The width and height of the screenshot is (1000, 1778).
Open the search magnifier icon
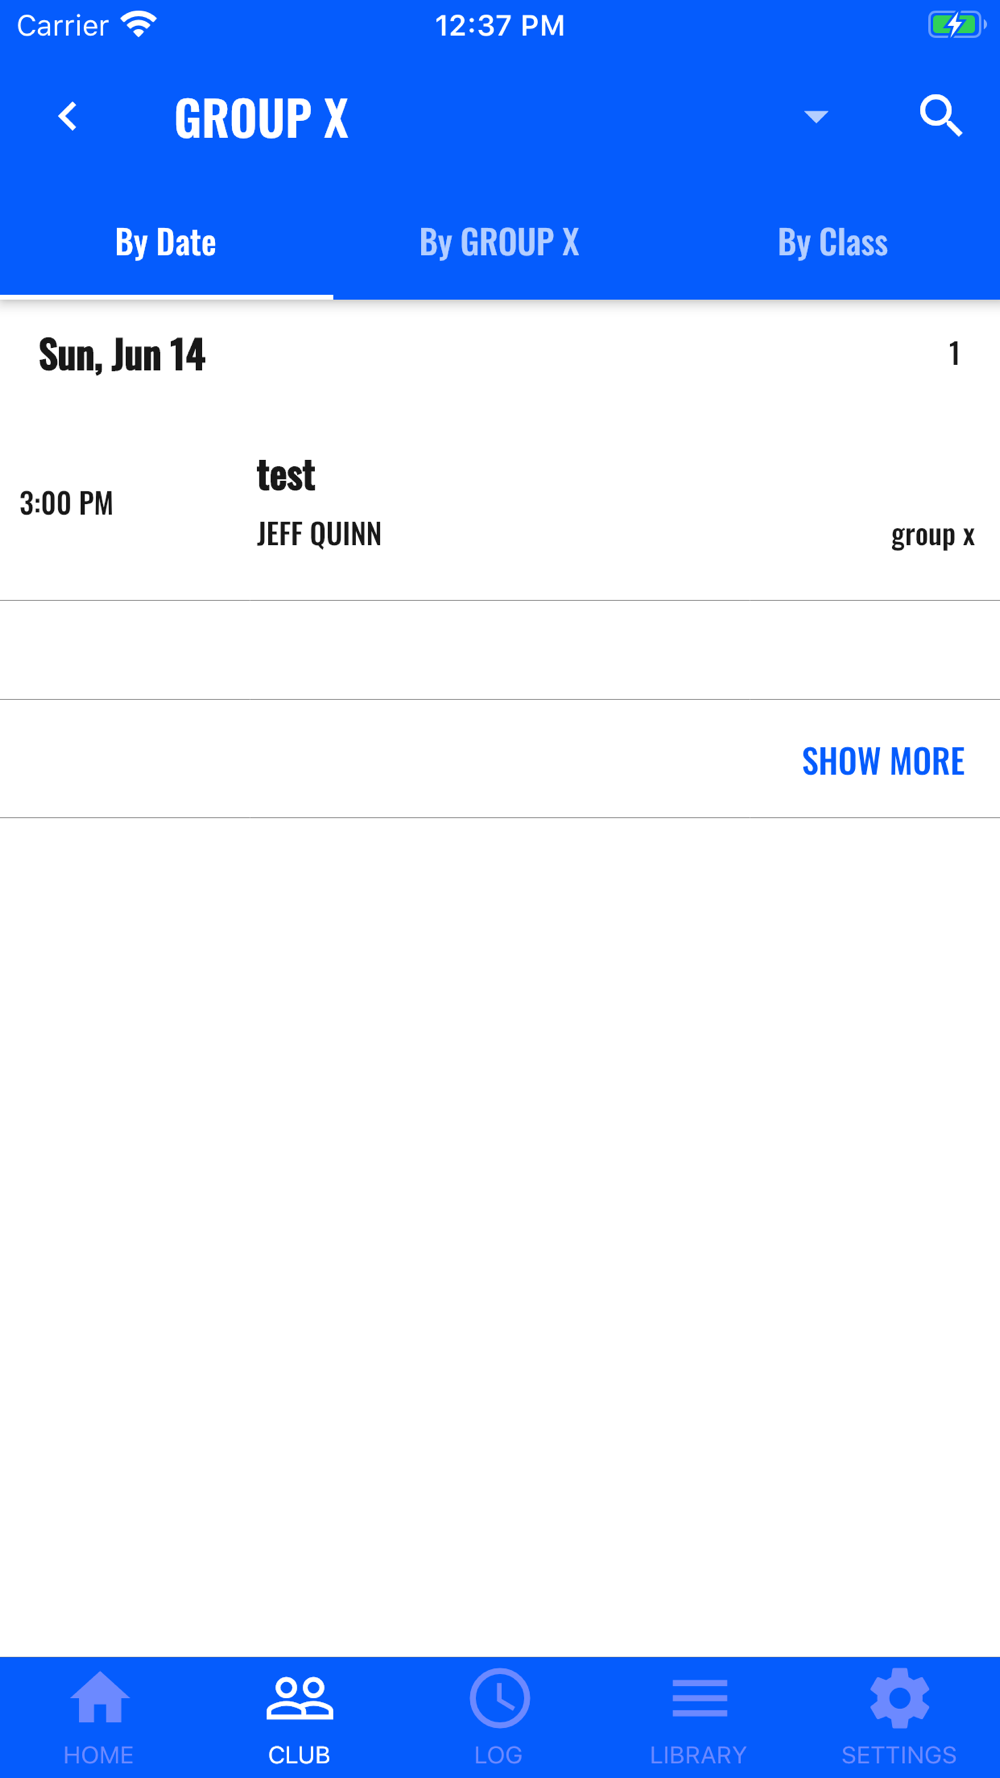pos(940,116)
